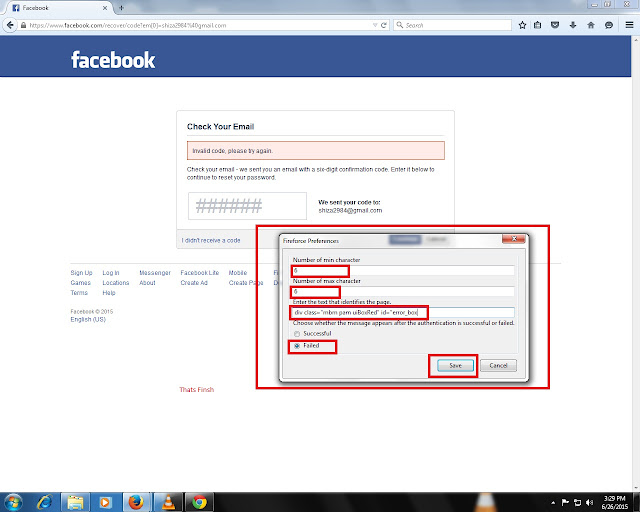640x512 pixels.
Task: Click the email shiza2984@gmail.com text
Action: tap(350, 211)
